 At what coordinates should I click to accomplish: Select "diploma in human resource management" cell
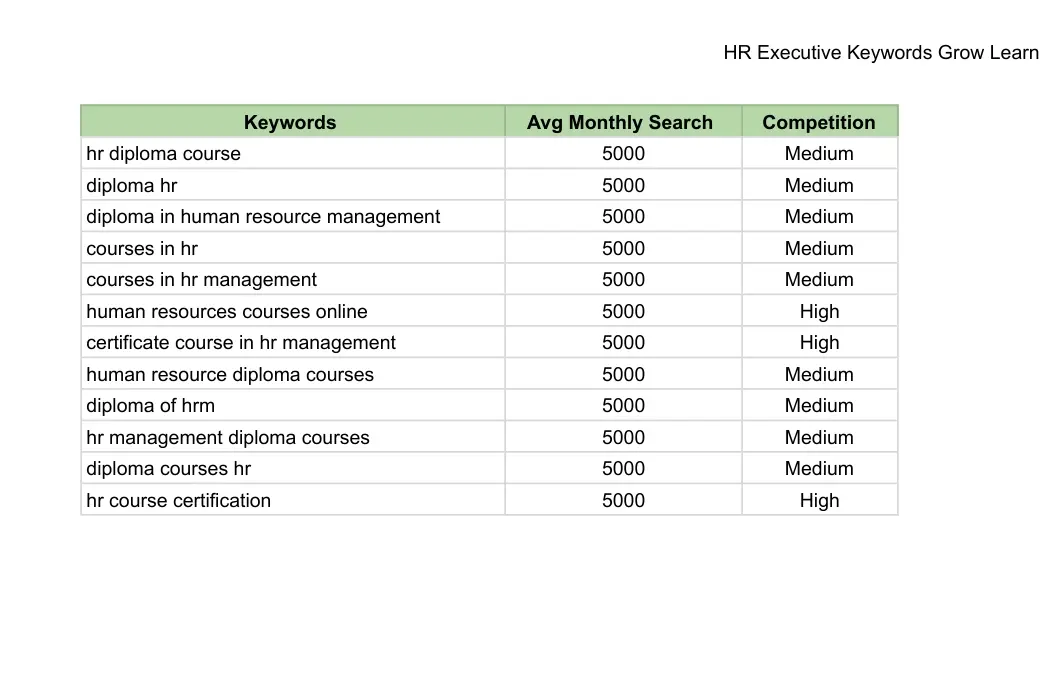pos(263,217)
